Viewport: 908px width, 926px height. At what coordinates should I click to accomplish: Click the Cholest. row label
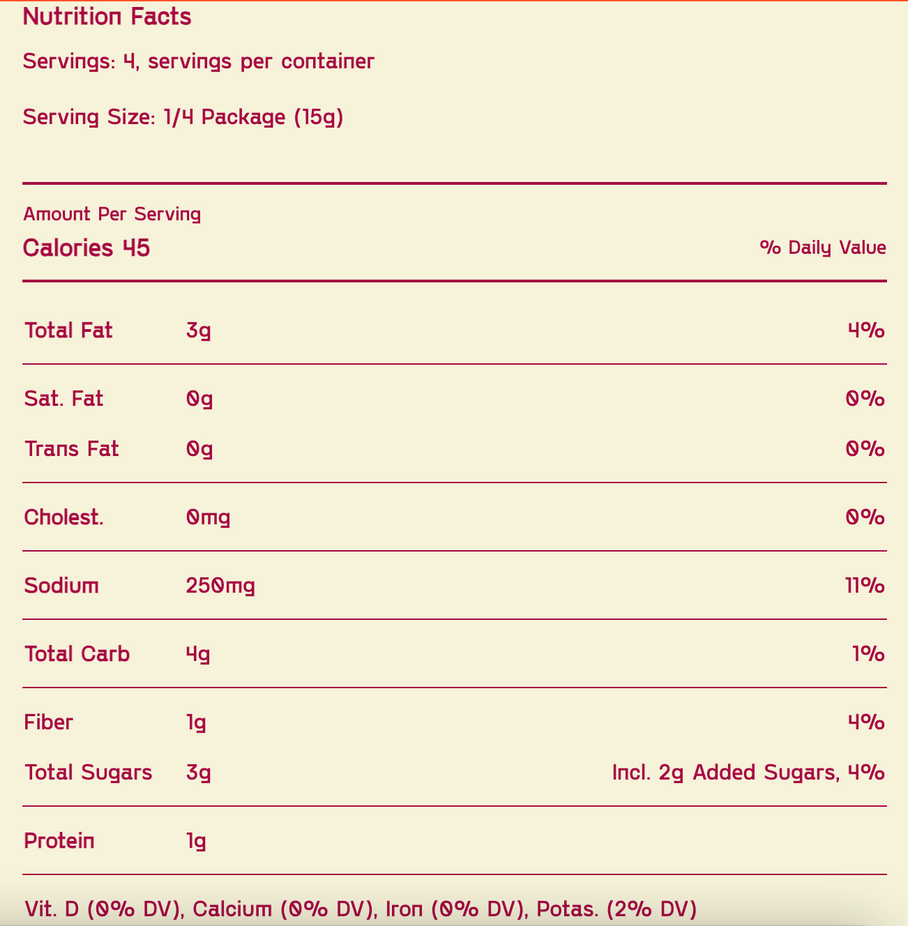[63, 517]
